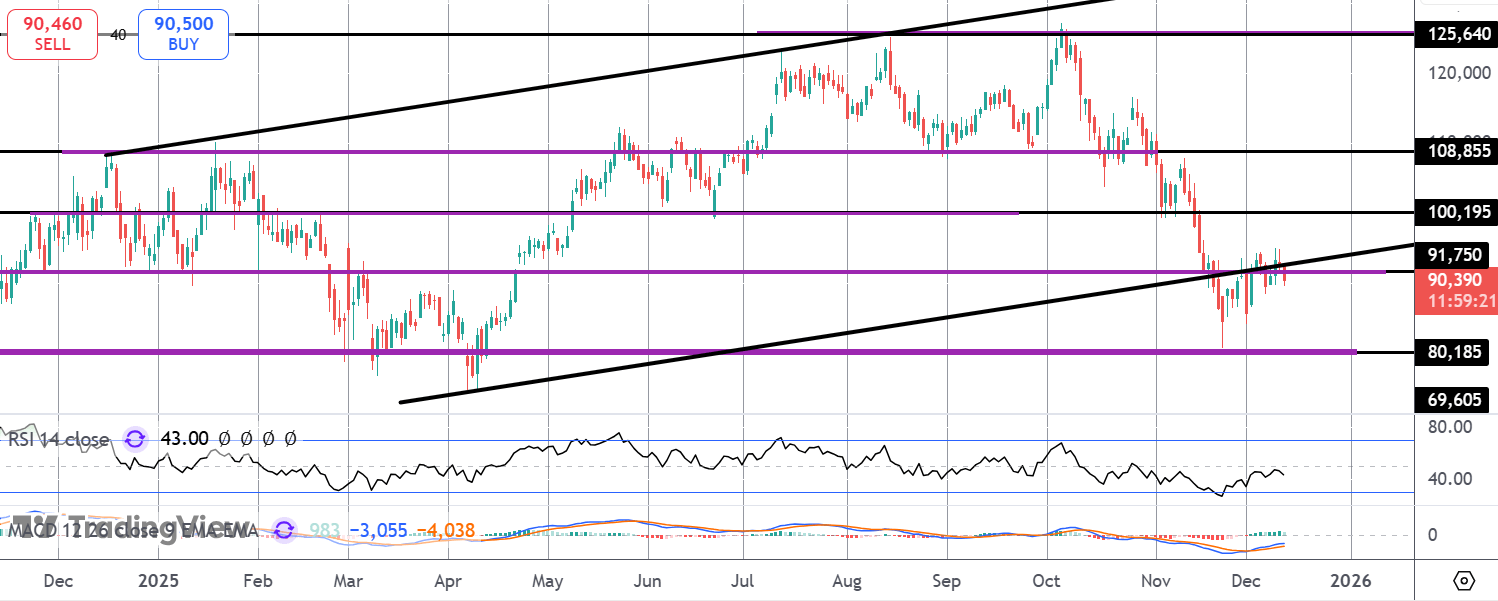Click the 2026 label on time axis
The image size is (1498, 601).
click(1350, 581)
